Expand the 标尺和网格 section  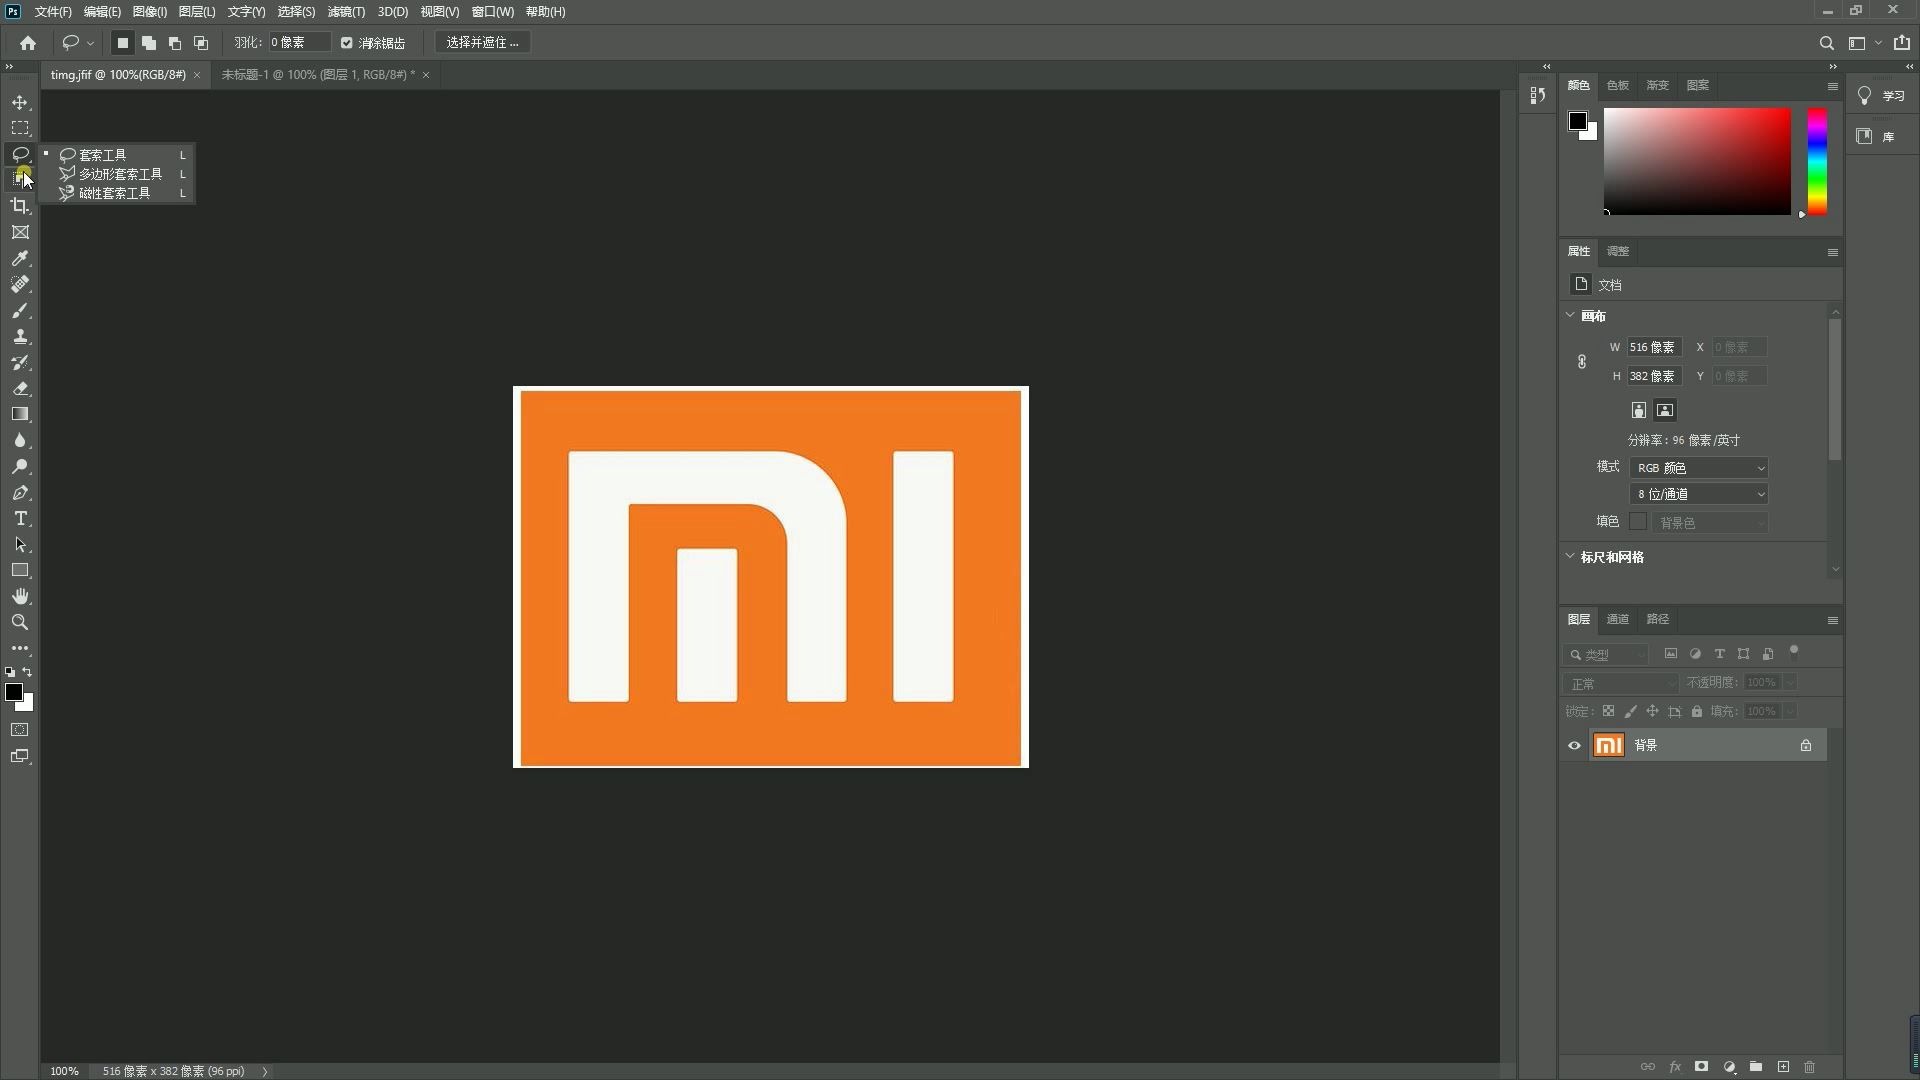click(x=1570, y=556)
